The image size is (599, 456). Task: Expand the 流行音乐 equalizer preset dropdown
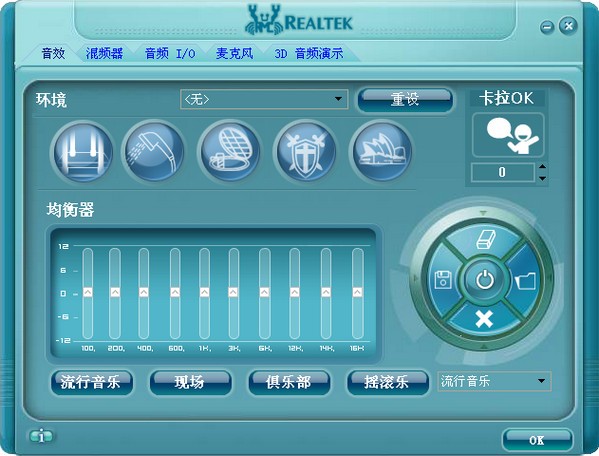(494, 381)
